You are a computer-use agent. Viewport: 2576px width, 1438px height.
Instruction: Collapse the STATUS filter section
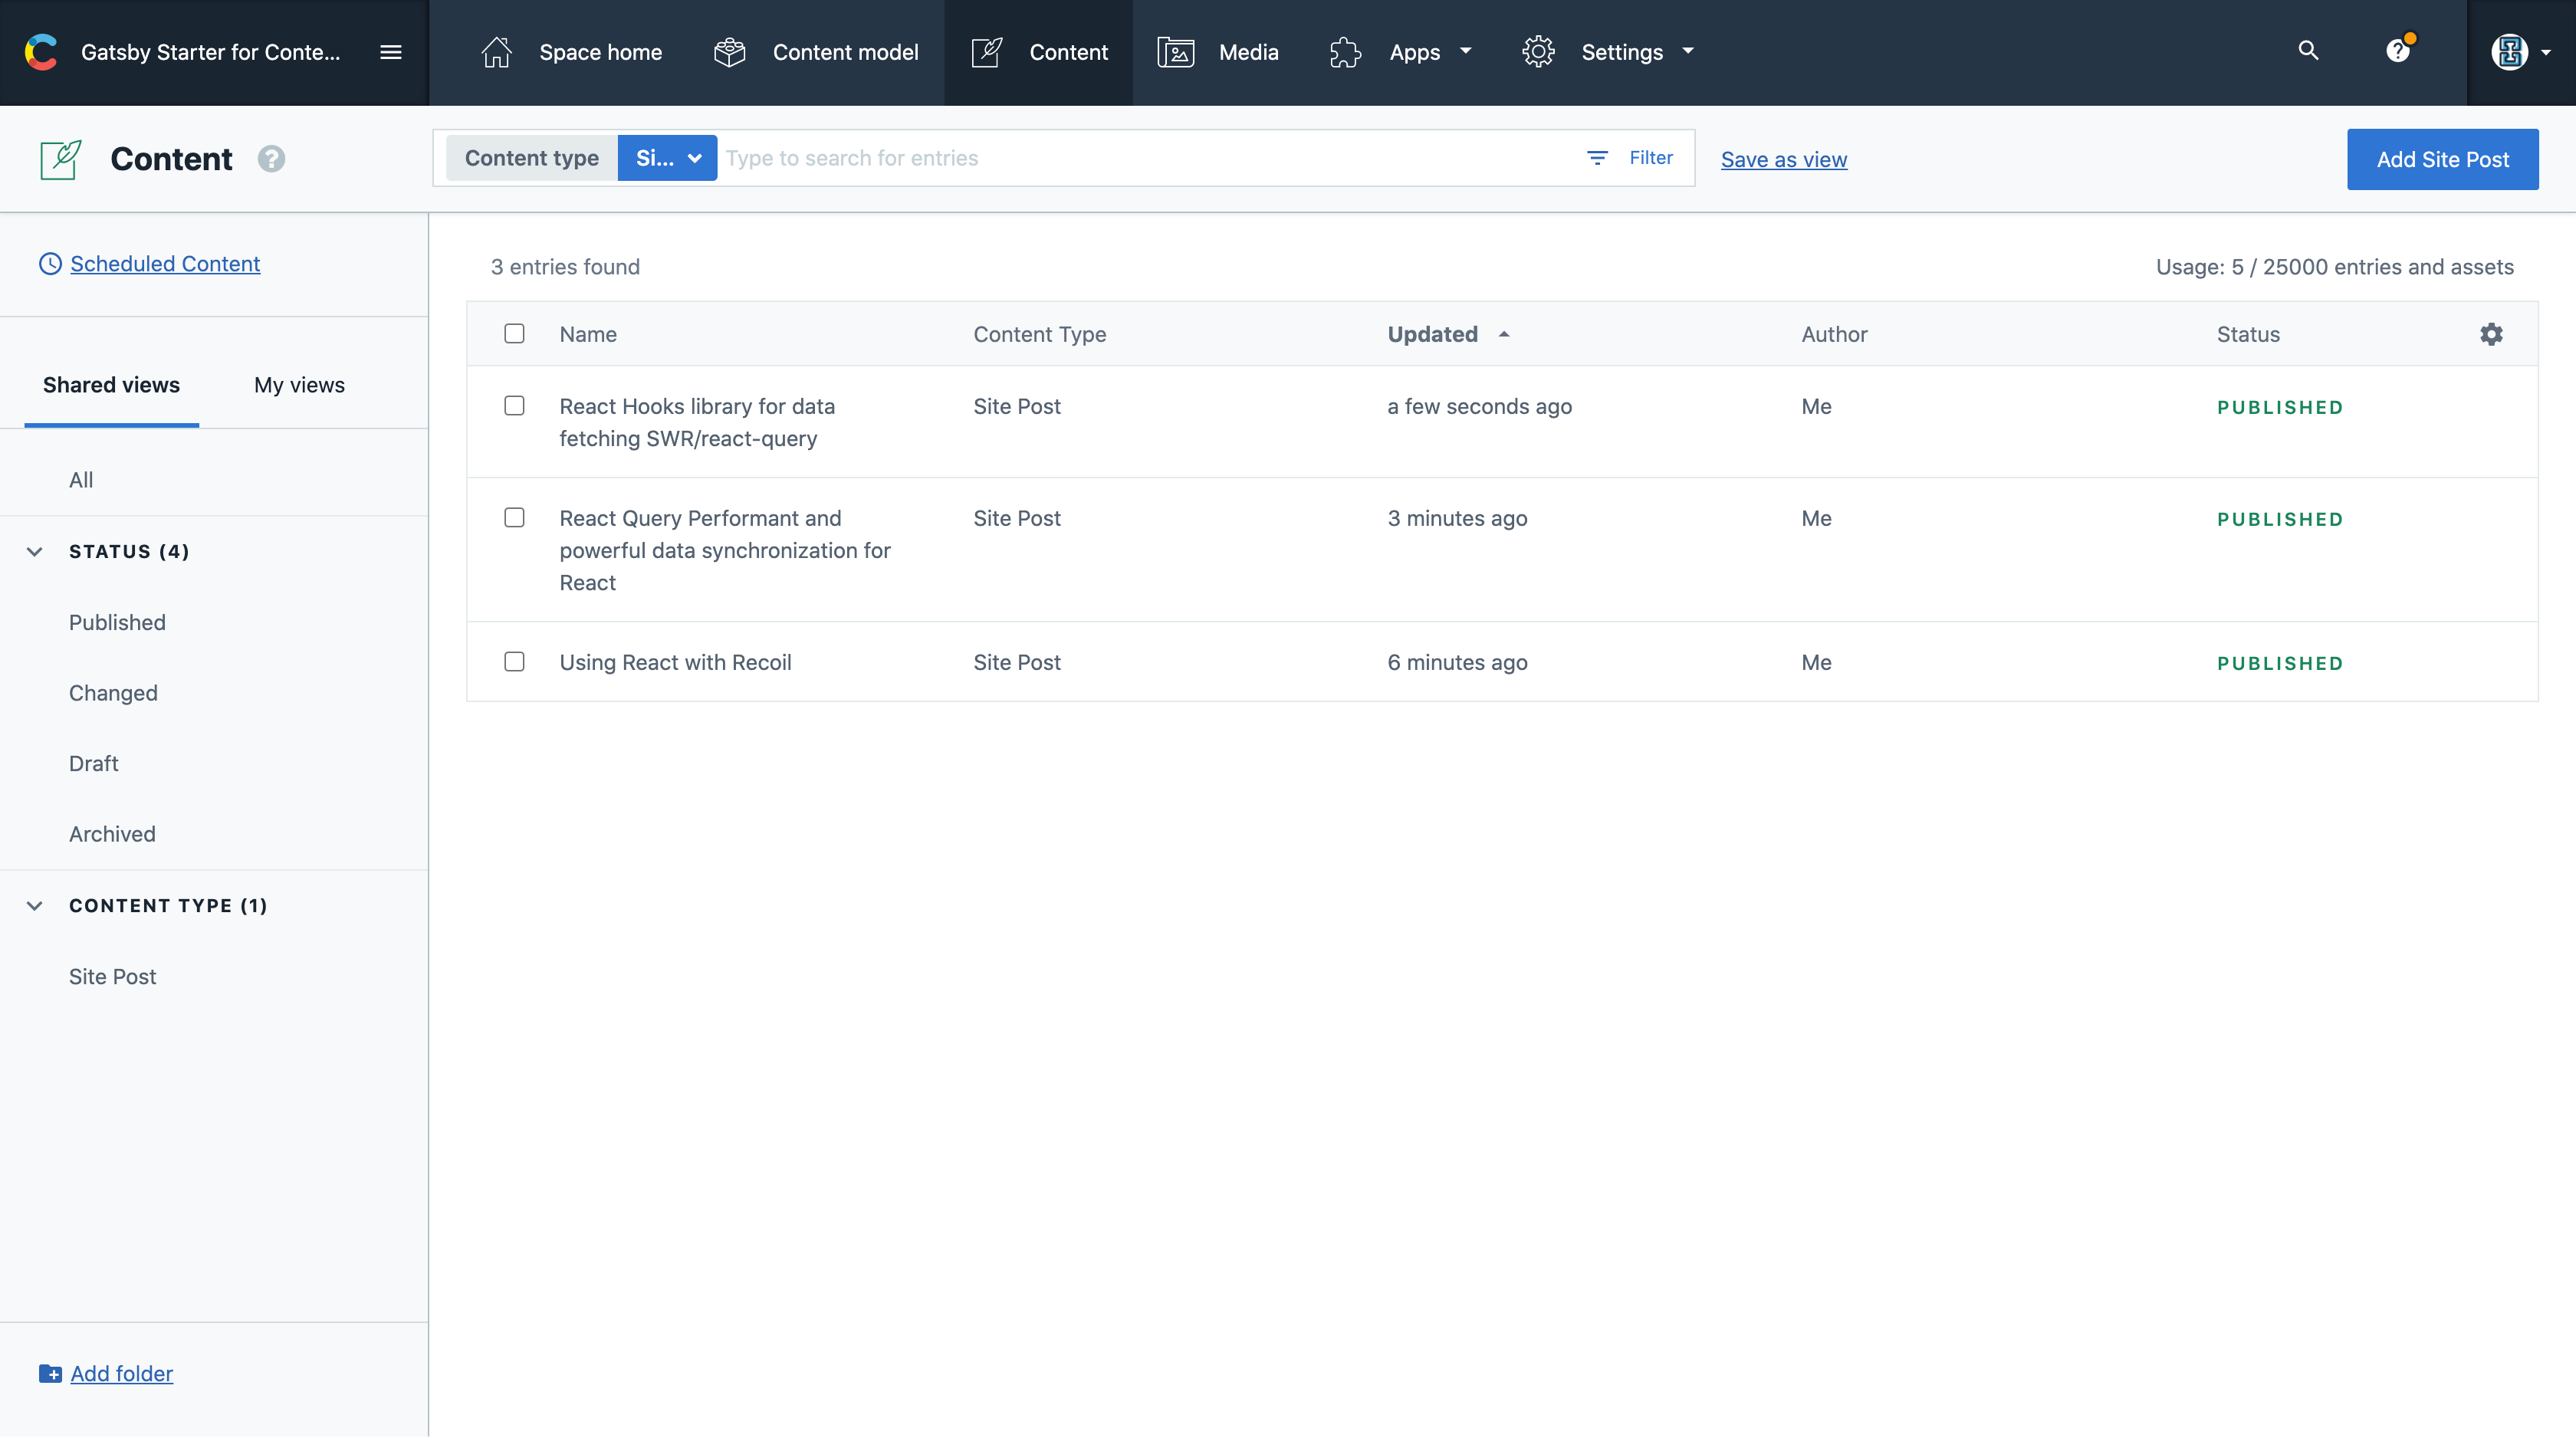35,551
